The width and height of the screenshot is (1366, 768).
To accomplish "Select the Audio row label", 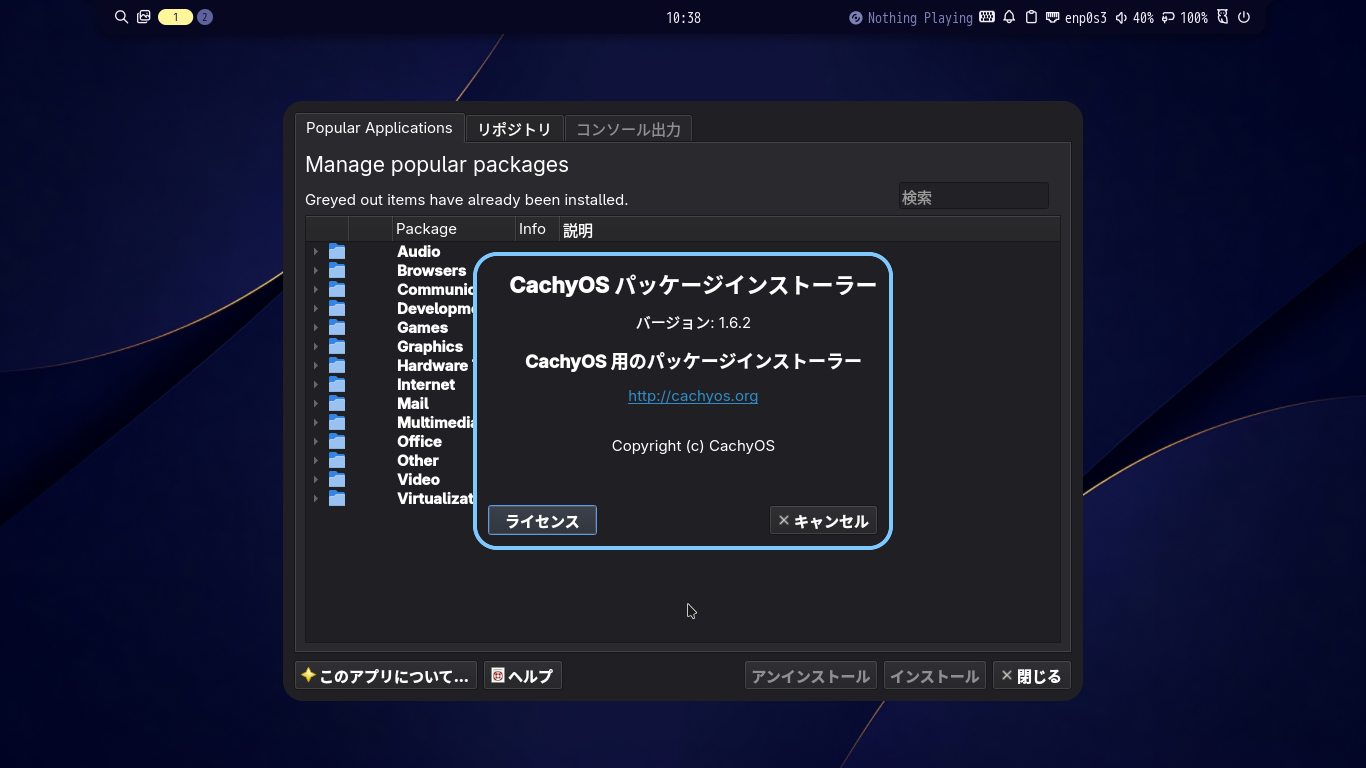I will tap(418, 252).
